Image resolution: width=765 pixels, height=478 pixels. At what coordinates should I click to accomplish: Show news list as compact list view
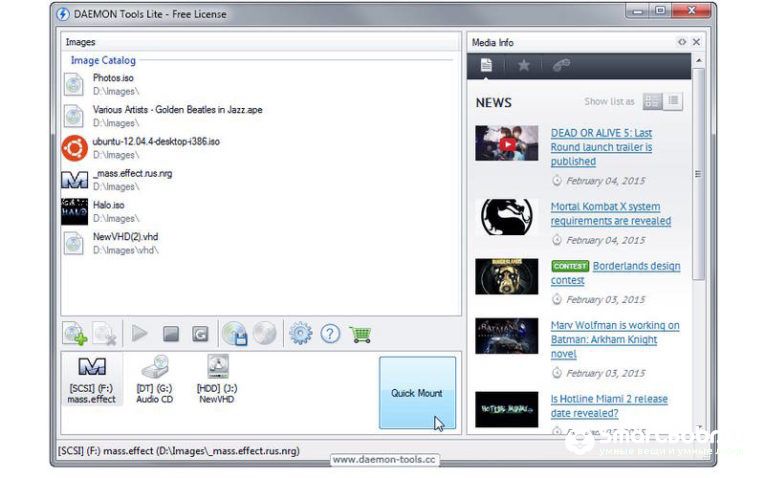[673, 101]
